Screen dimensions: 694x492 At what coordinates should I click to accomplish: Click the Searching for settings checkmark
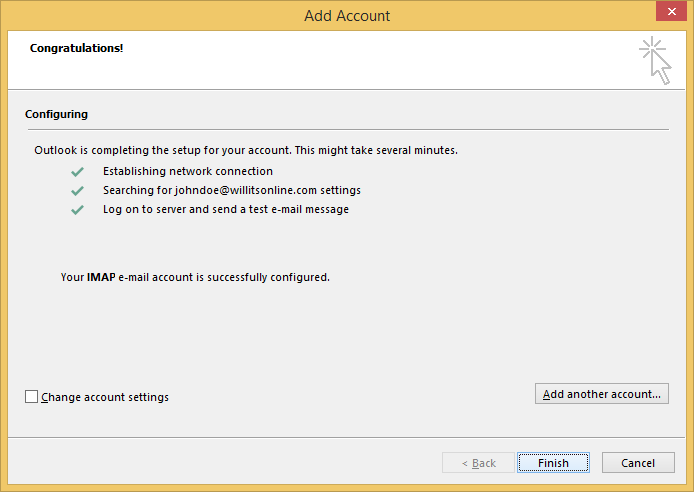pyautogui.click(x=77, y=191)
